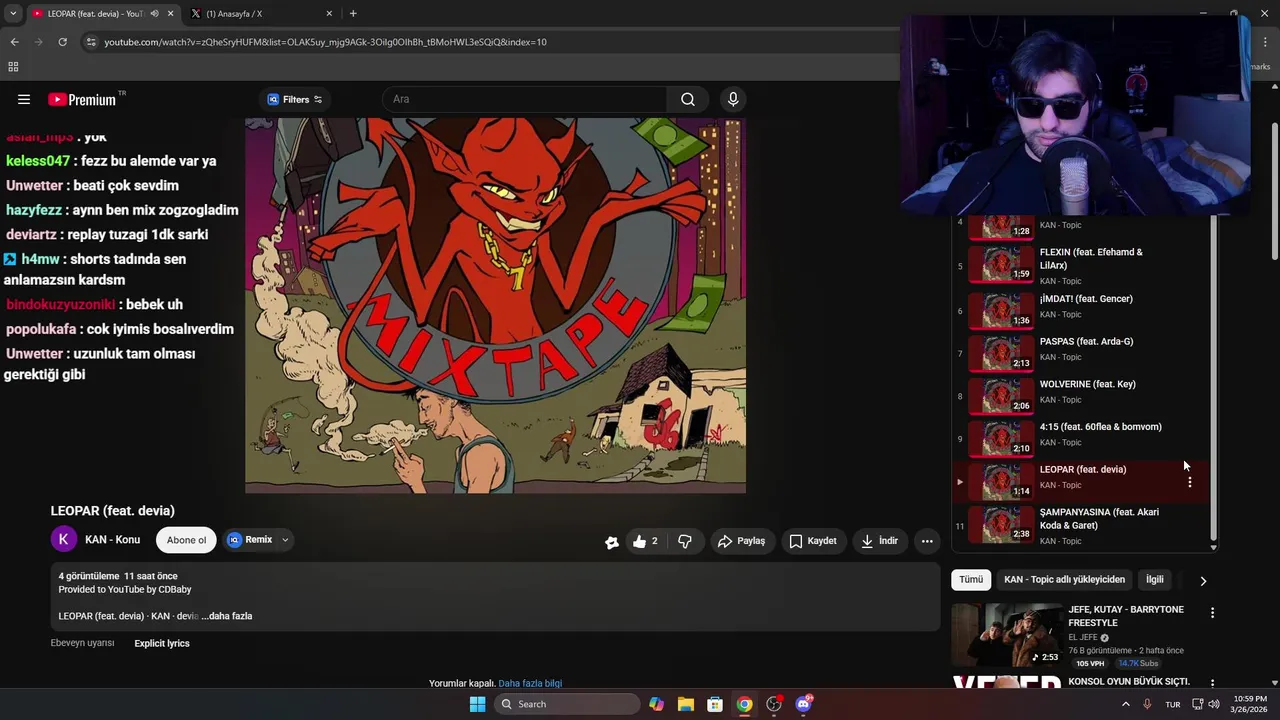The image size is (1280, 720).
Task: Open the KAN channel avatar
Action: [x=63, y=539]
